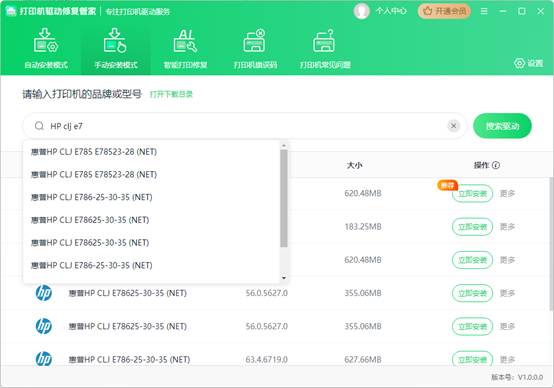Click version 63.4.6719.0 cell
Viewport: 554px width, 388px height.
(266, 359)
